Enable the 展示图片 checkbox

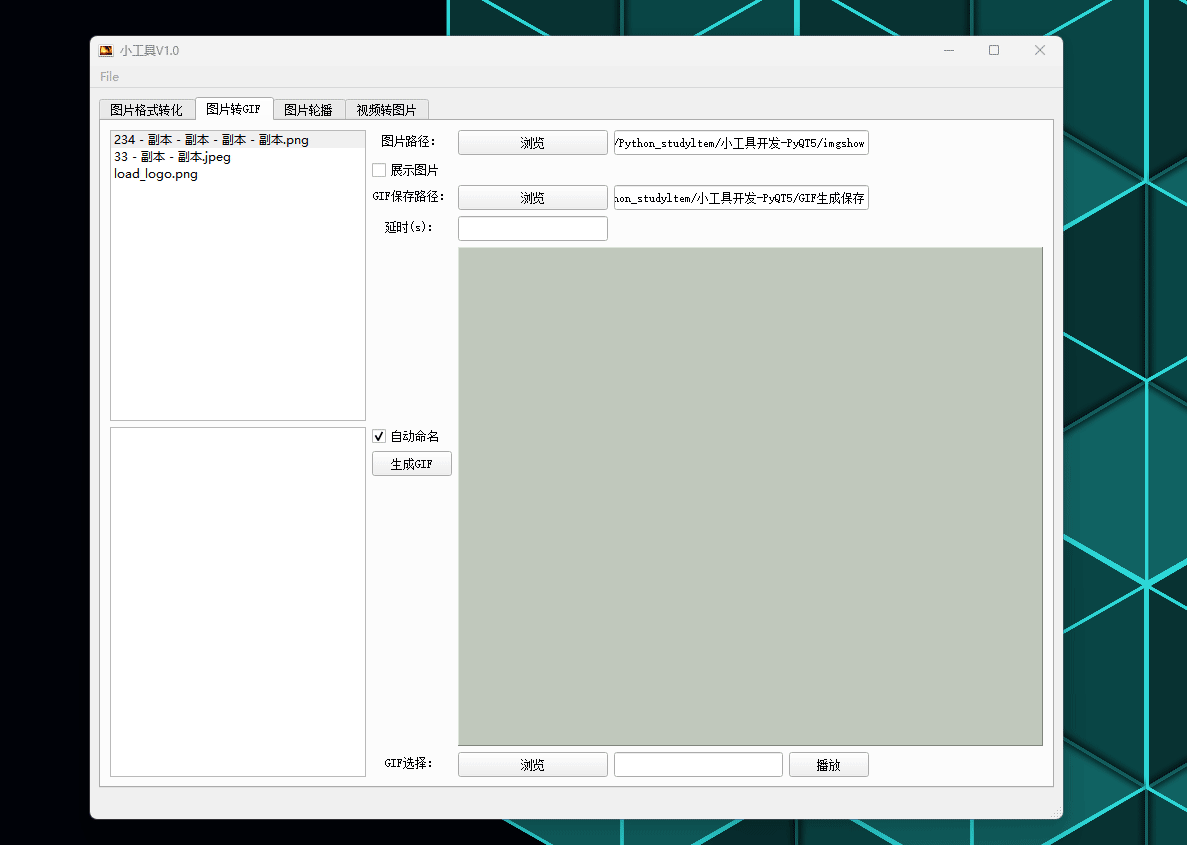(379, 170)
